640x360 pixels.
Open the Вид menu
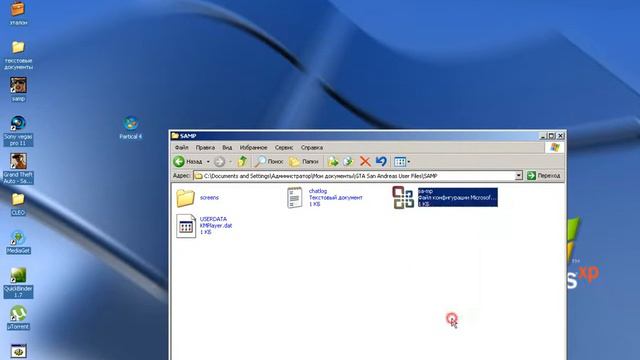pyautogui.click(x=227, y=147)
